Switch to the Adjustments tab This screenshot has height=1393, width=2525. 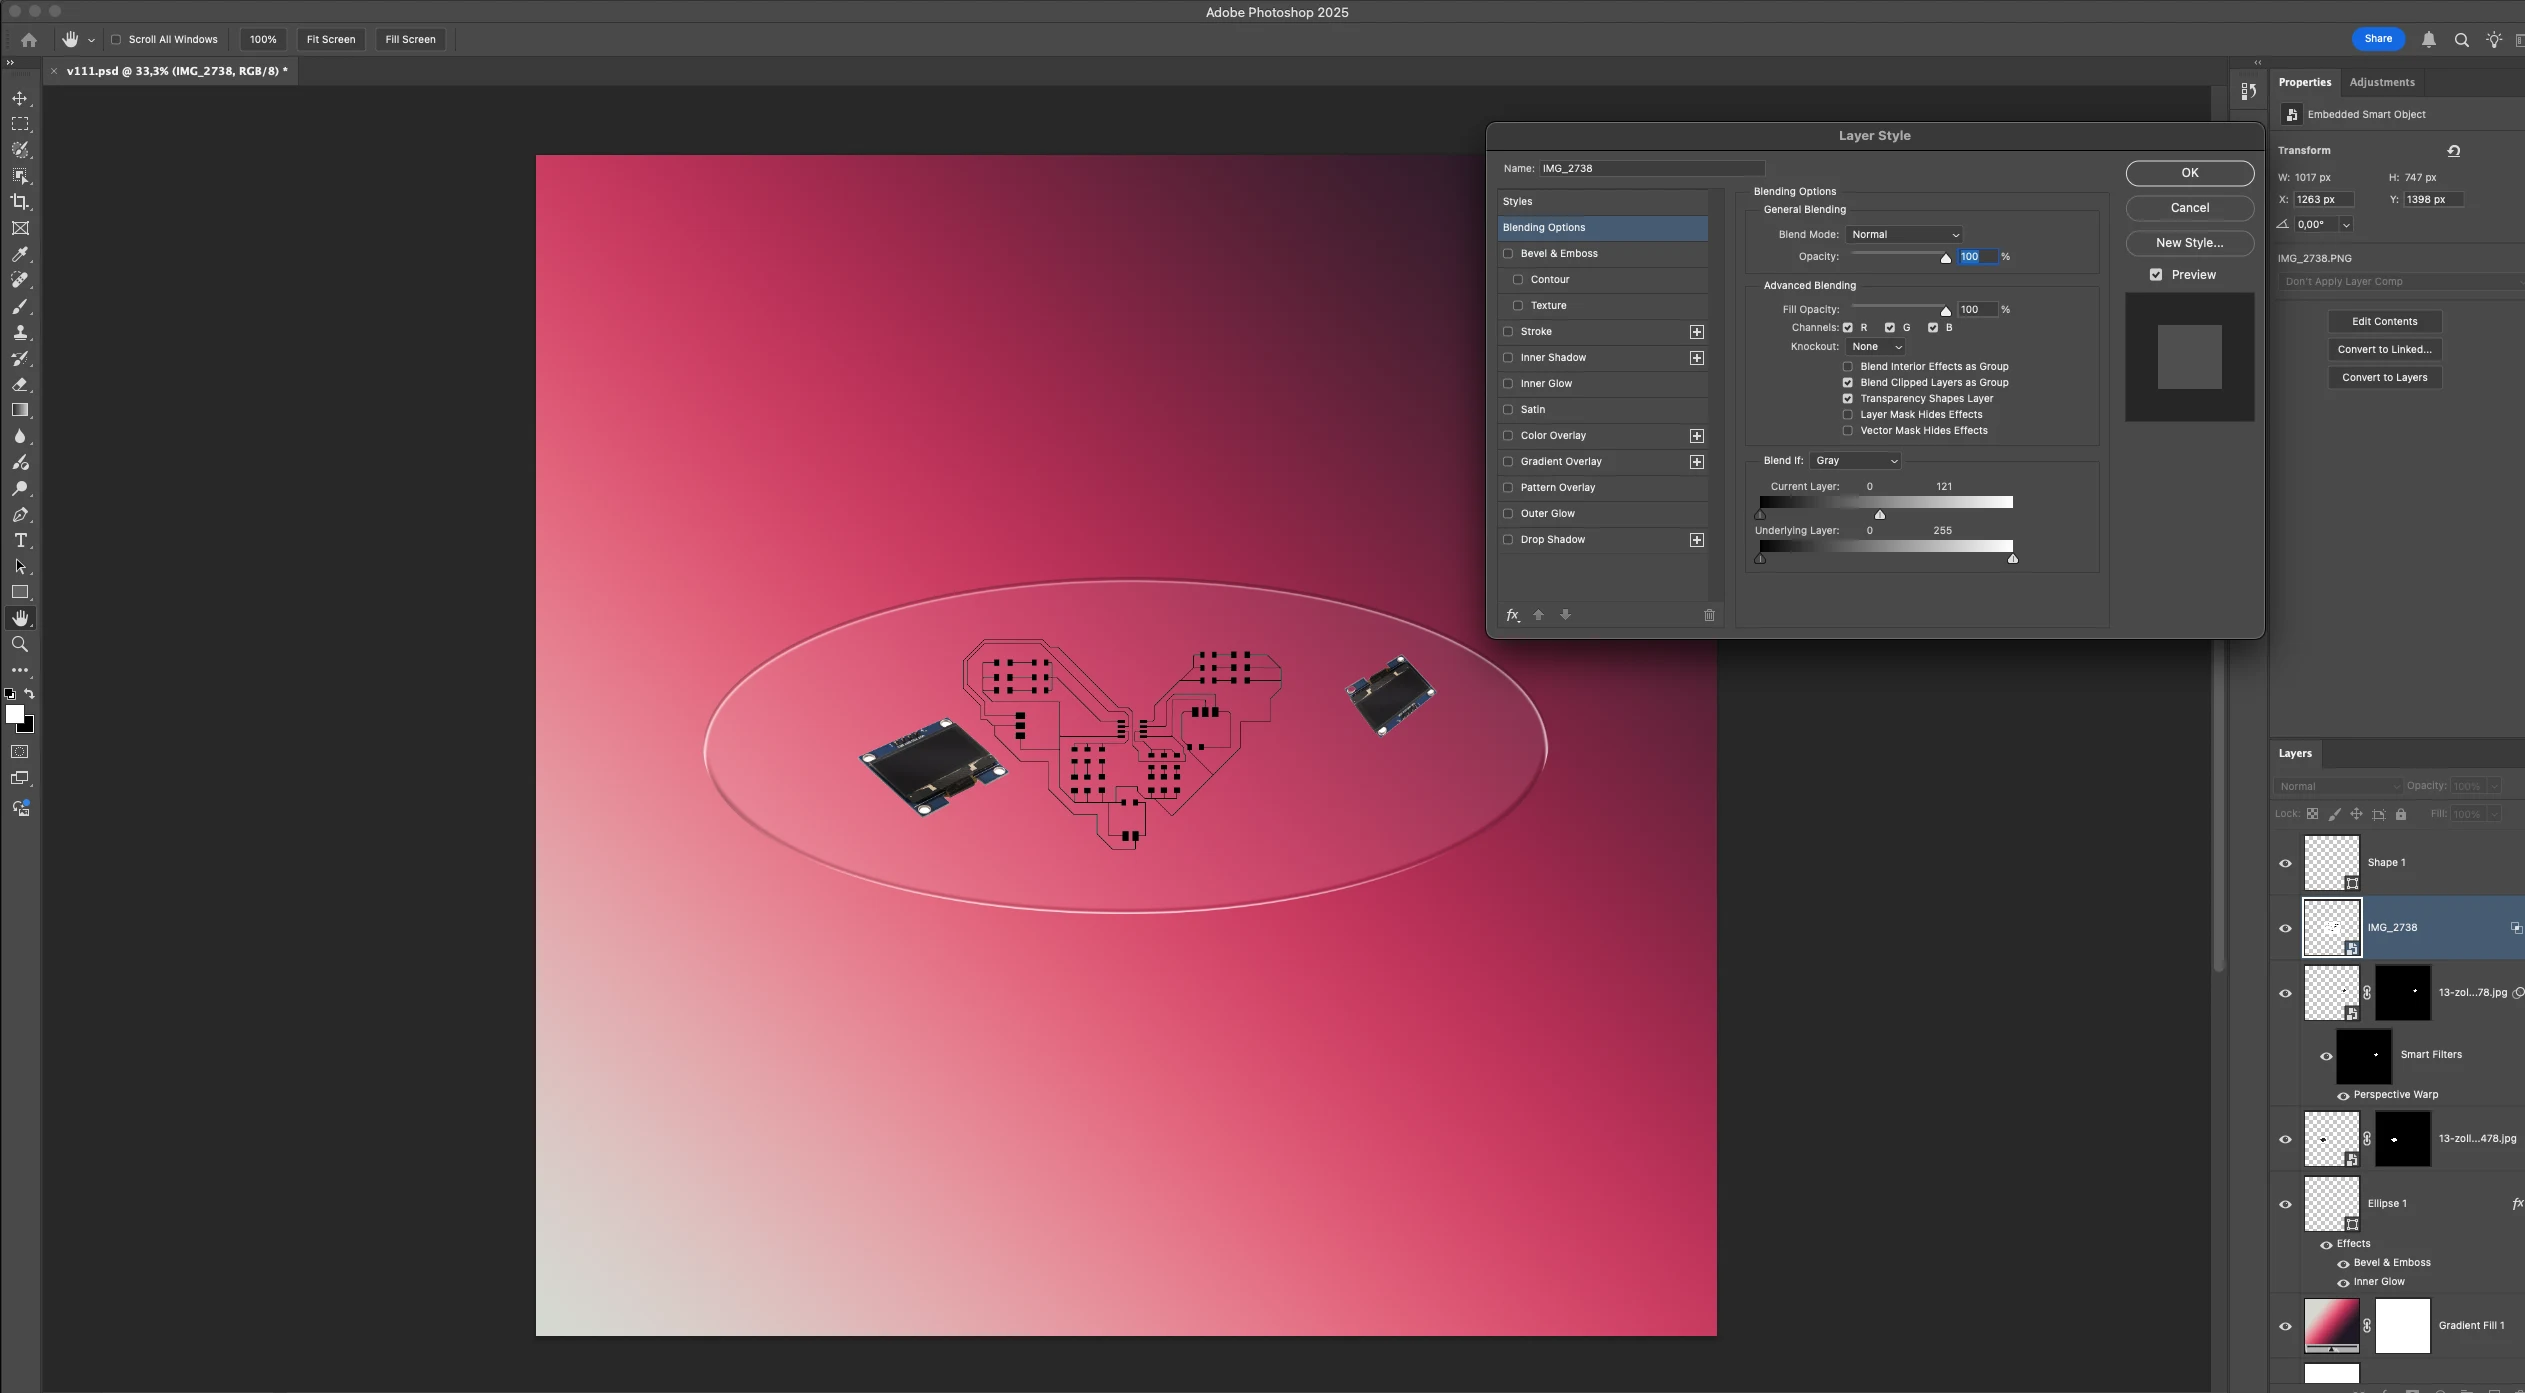[x=2381, y=83]
